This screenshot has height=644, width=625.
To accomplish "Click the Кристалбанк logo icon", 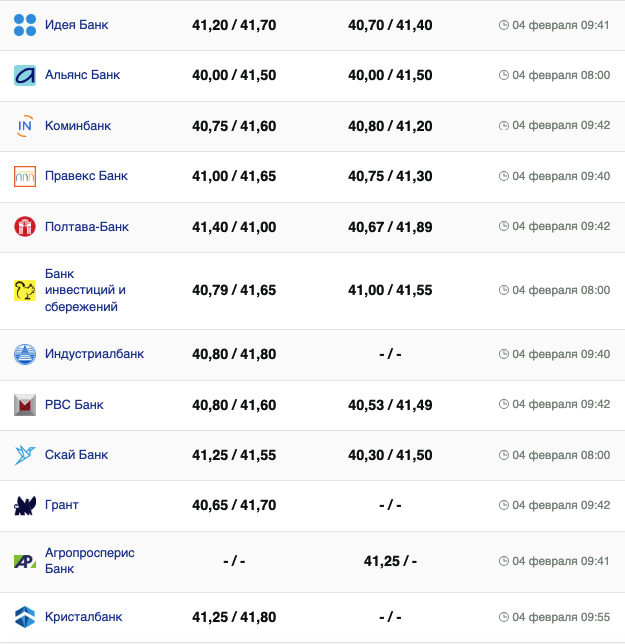I will point(25,617).
